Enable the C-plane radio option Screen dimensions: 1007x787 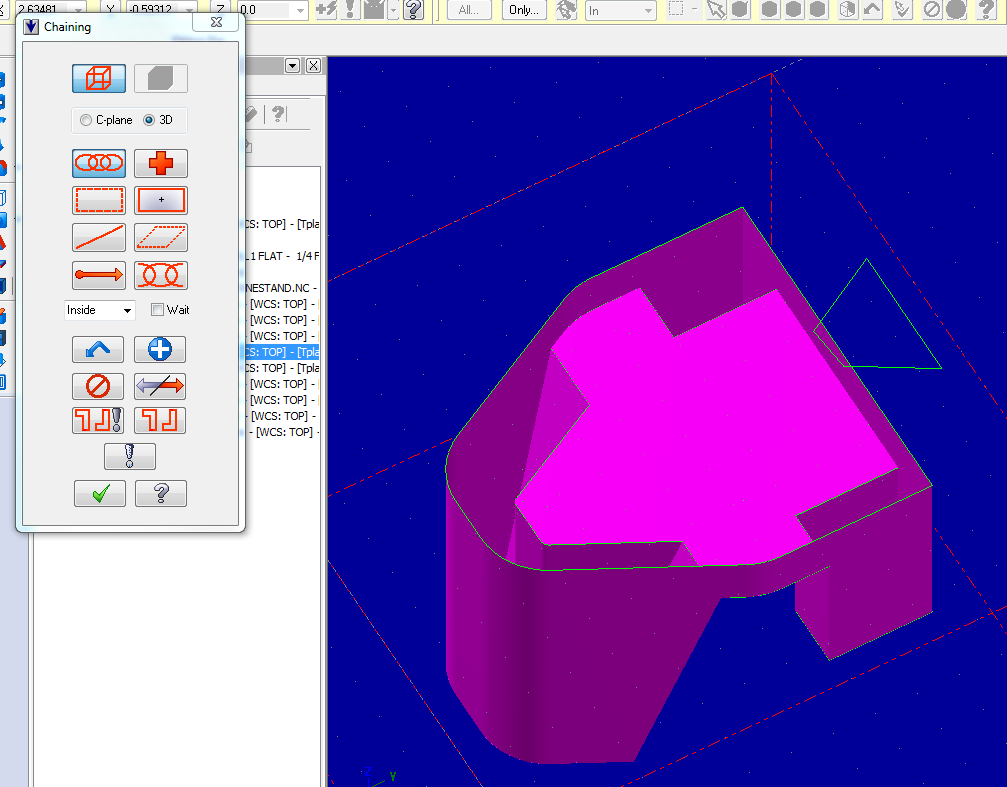tap(86, 120)
